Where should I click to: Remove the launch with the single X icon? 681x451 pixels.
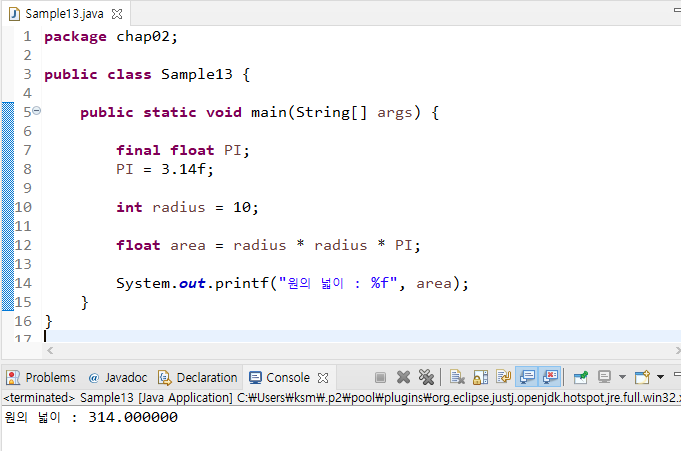click(x=403, y=378)
